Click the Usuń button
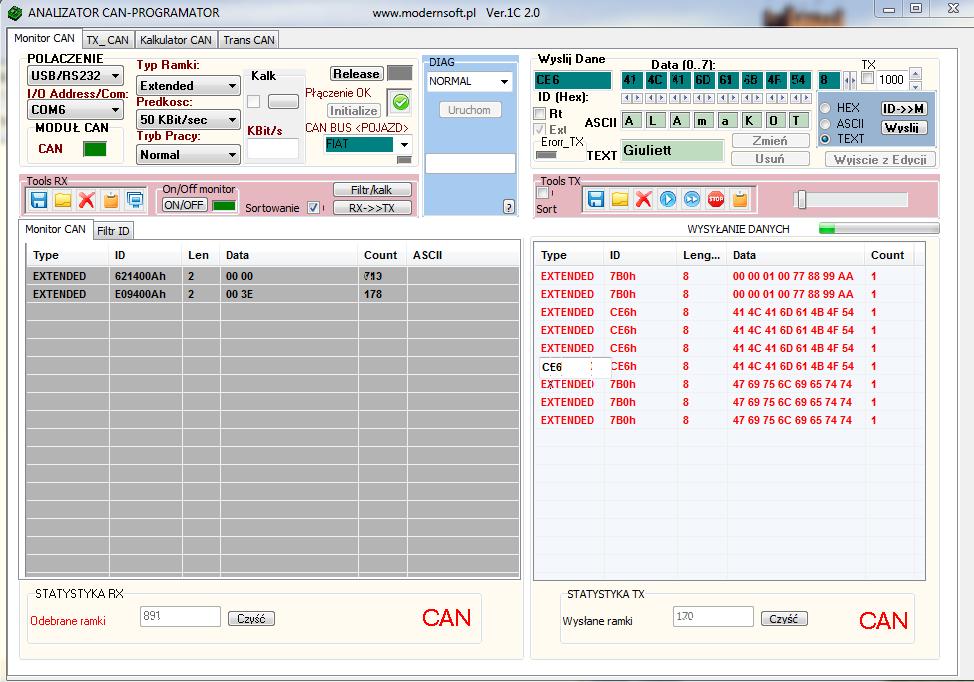The height and width of the screenshot is (682, 974). 770,159
